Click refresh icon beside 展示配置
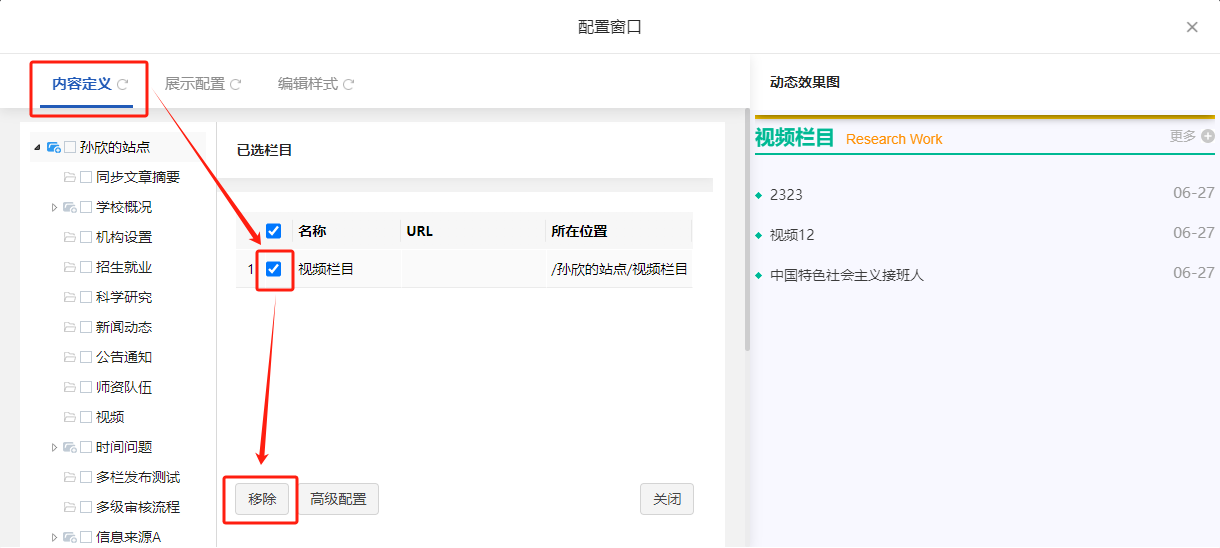Viewport: 1220px width, 548px height. [236, 85]
